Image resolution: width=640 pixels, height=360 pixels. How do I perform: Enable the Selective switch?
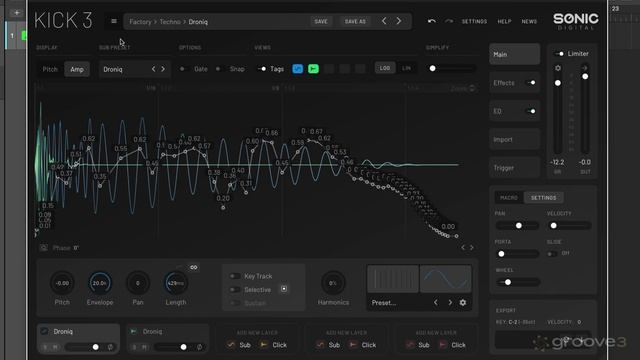[235, 289]
